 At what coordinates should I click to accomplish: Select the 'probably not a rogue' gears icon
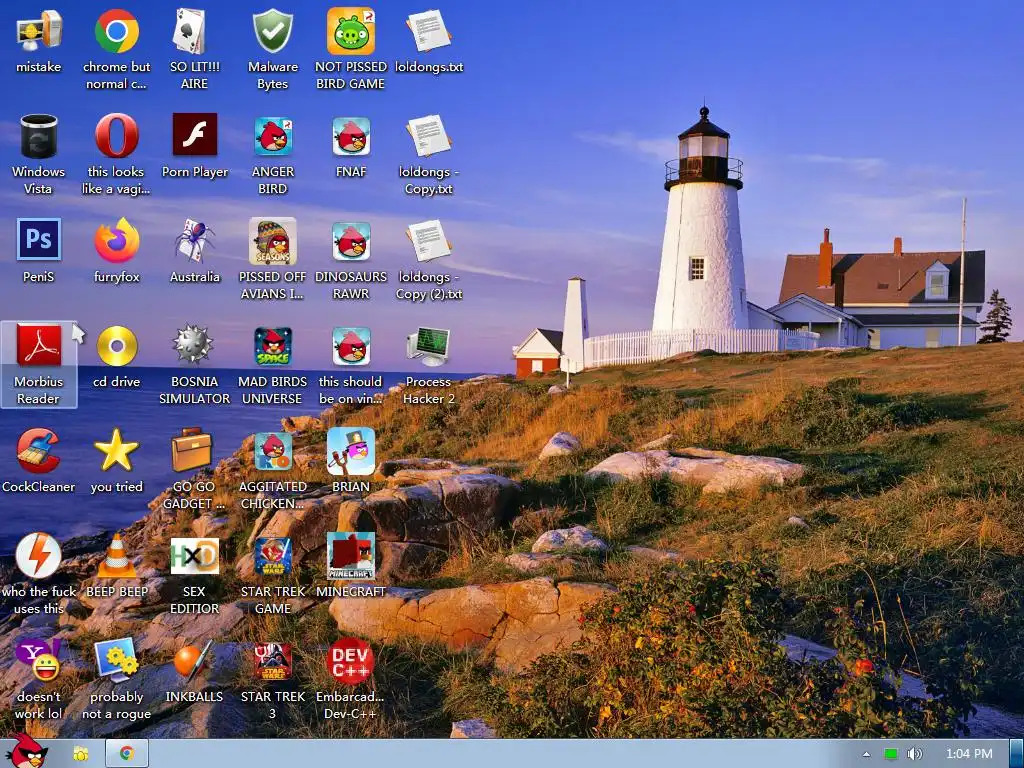(116, 660)
